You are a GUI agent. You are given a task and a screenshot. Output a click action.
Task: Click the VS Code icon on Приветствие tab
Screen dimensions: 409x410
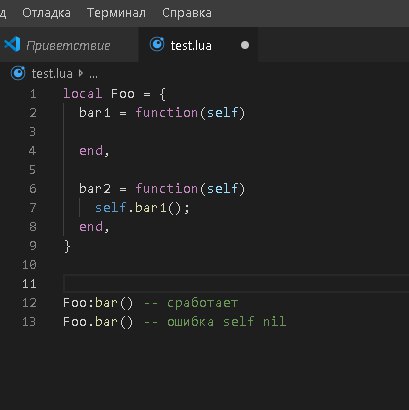(13, 44)
